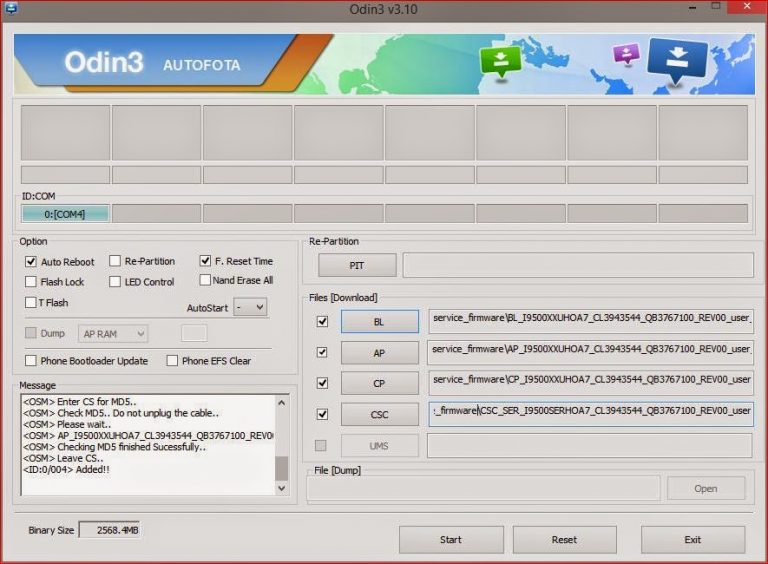Close the Odin3 window
Screen dimensions: 768x564
click(746, 7)
